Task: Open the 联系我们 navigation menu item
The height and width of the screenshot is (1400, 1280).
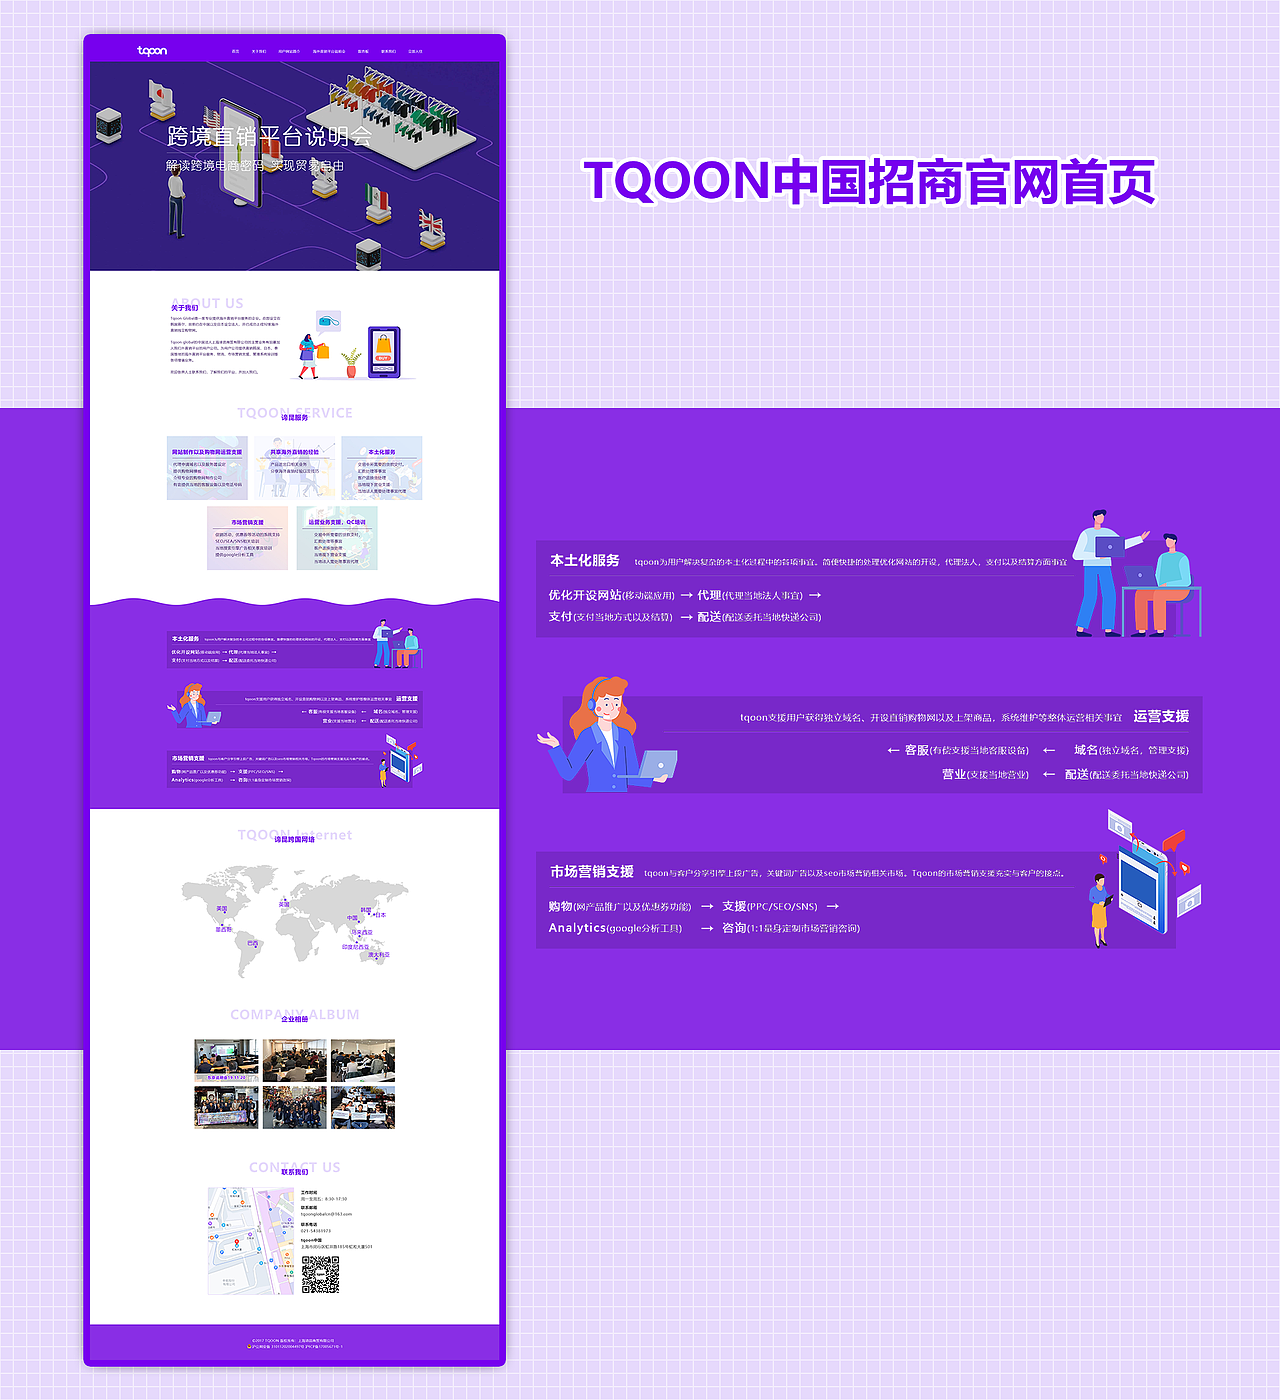Action: [x=387, y=50]
